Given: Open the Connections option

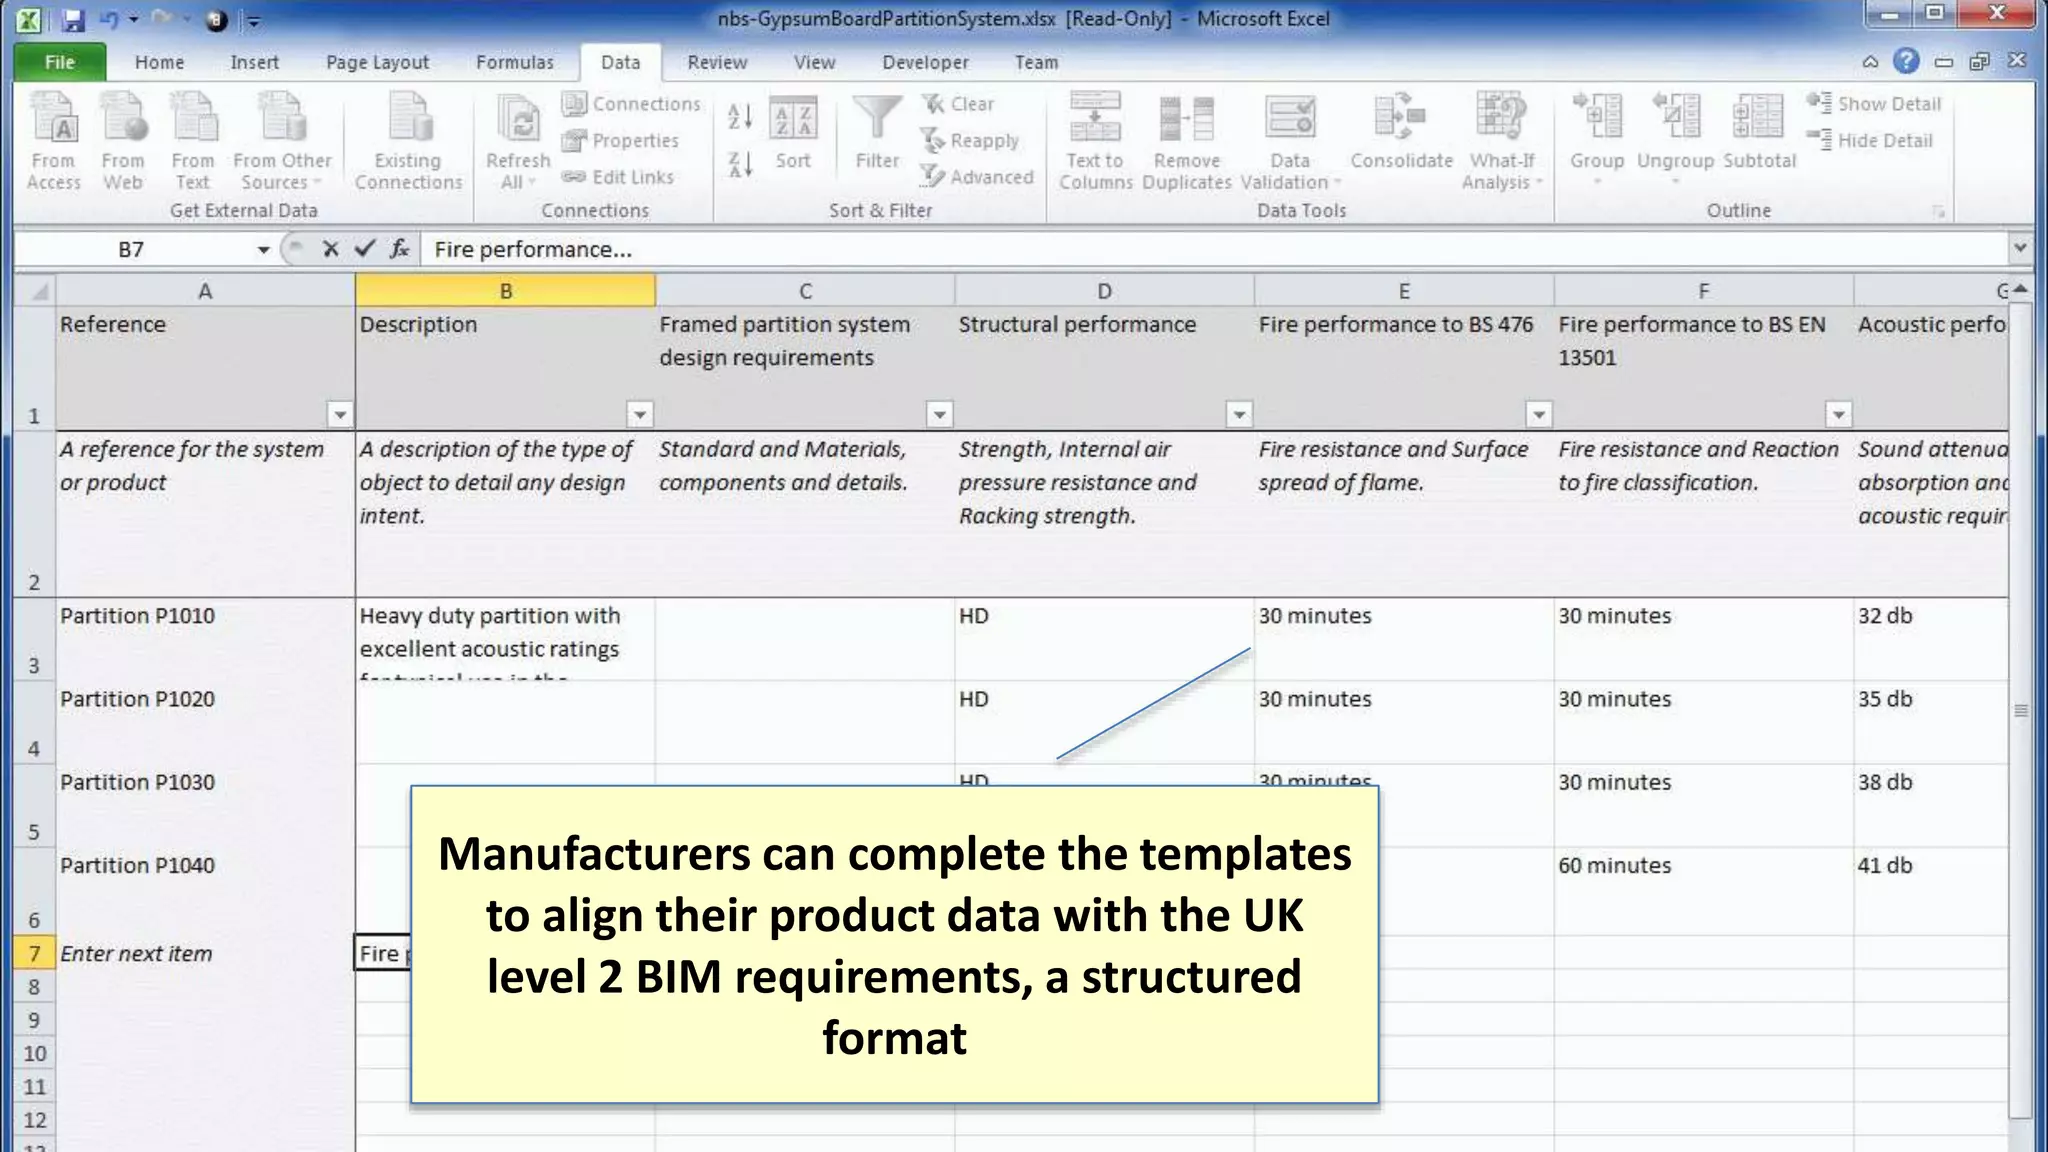Looking at the screenshot, I should pyautogui.click(x=631, y=104).
